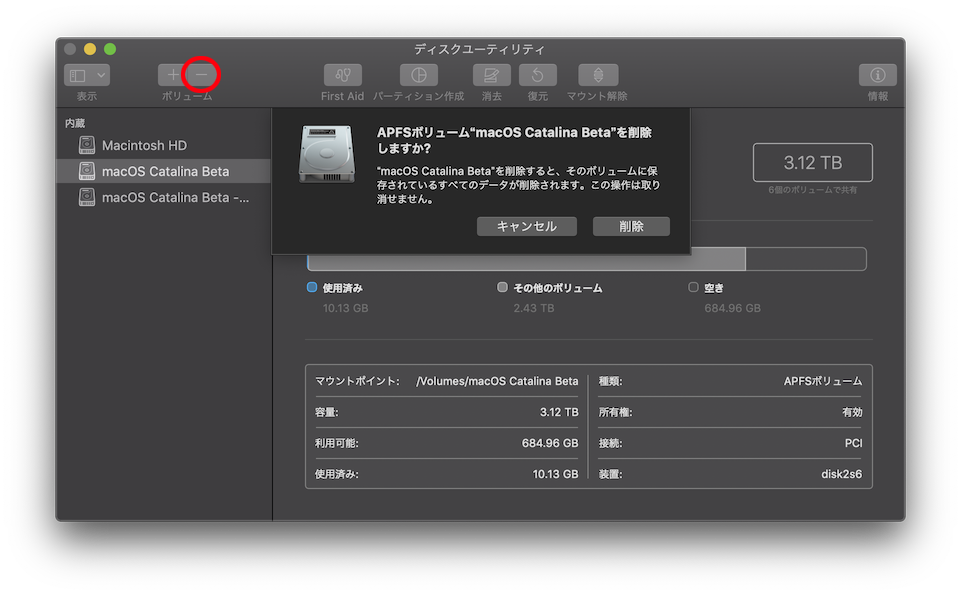
Task: Click the 10.13 GB used value under legend
Action: [346, 308]
